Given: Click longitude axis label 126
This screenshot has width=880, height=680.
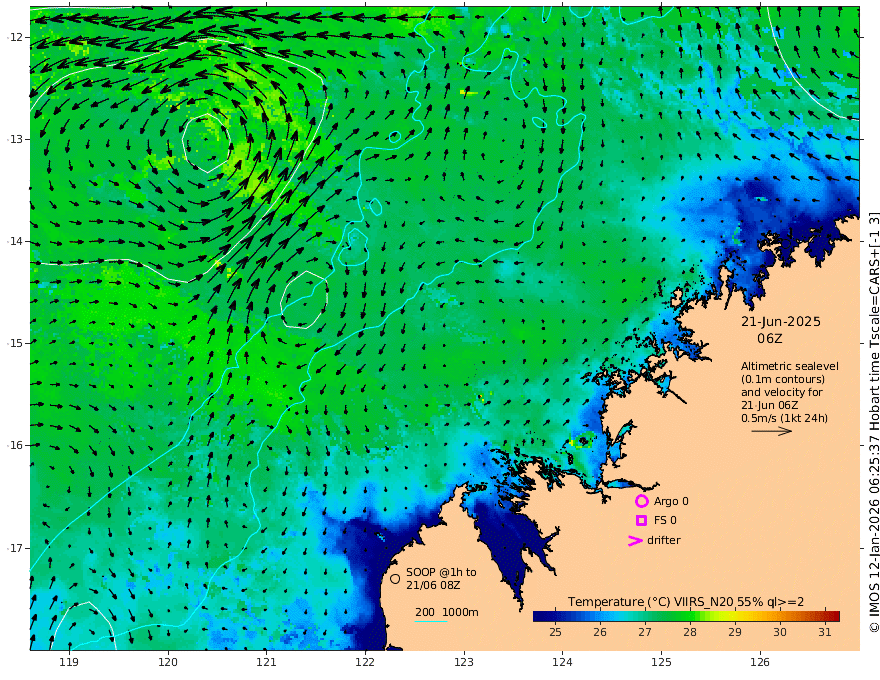Looking at the screenshot, I should tap(760, 662).
